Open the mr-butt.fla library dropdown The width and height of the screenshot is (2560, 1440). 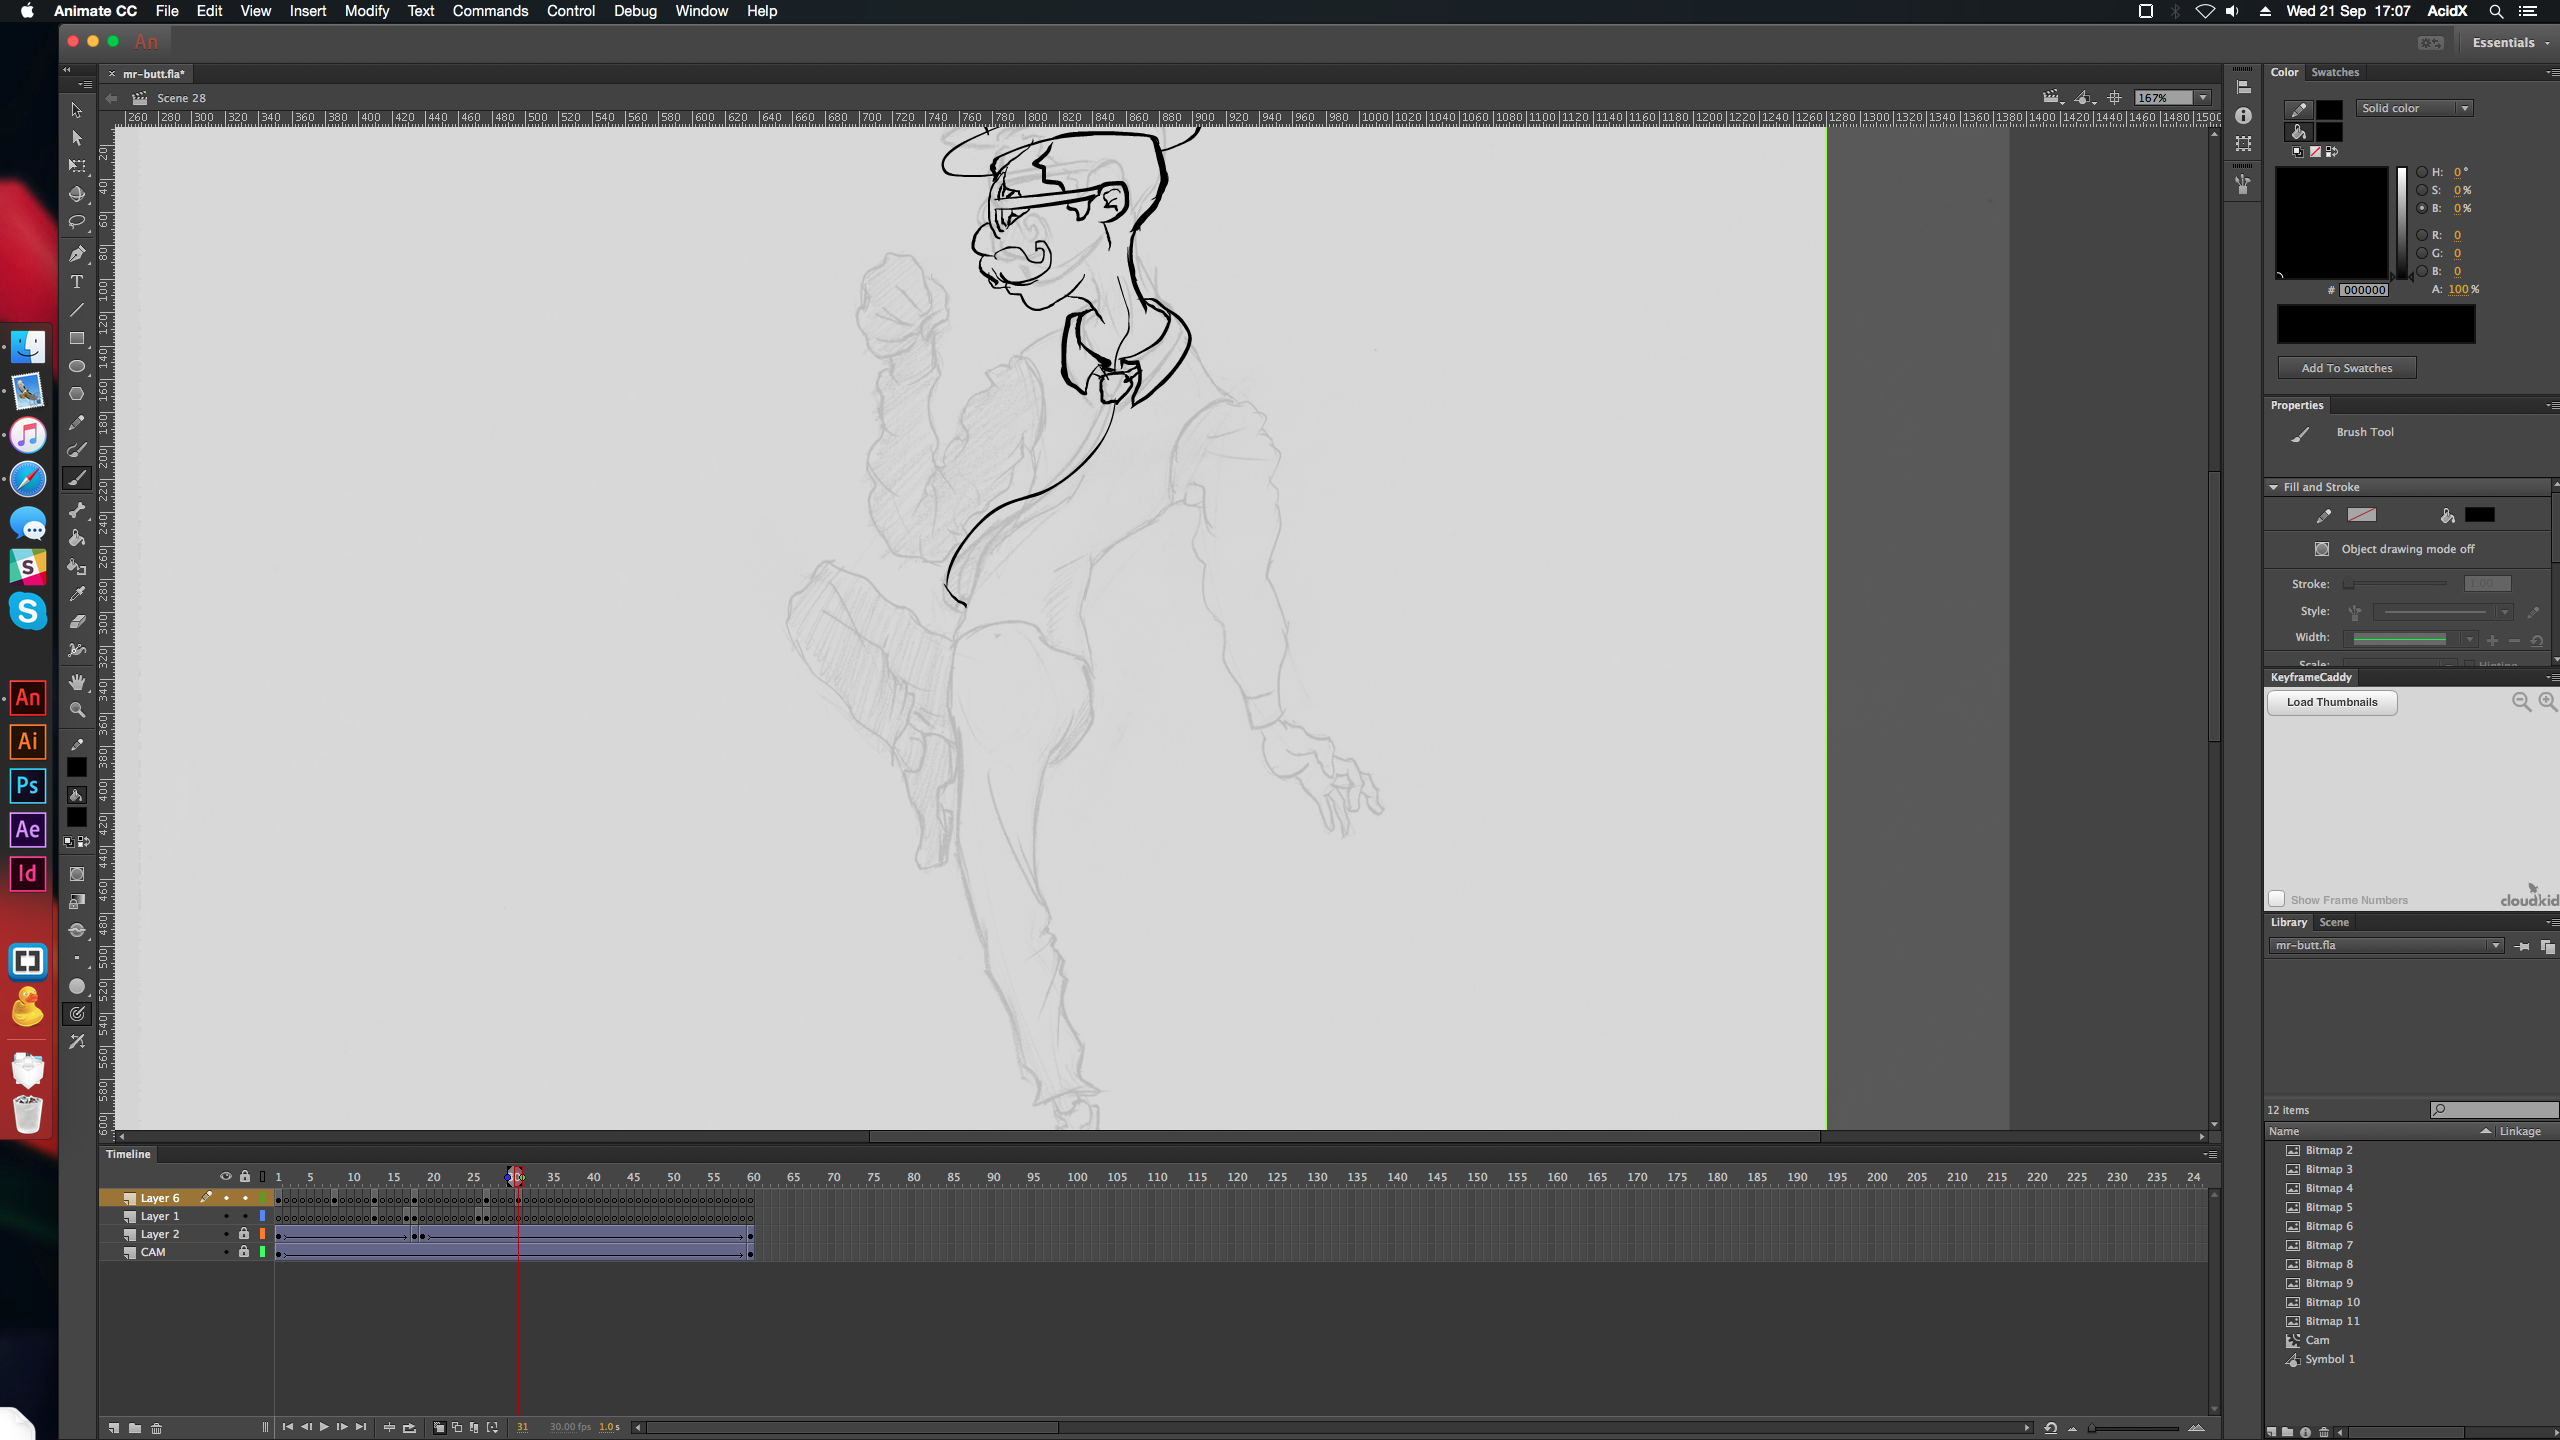[2386, 945]
